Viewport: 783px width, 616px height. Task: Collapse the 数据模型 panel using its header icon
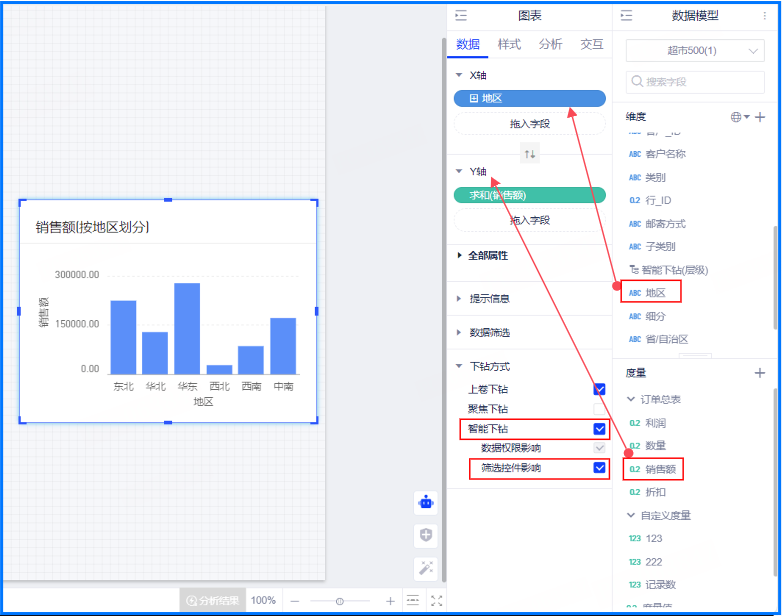coord(626,16)
